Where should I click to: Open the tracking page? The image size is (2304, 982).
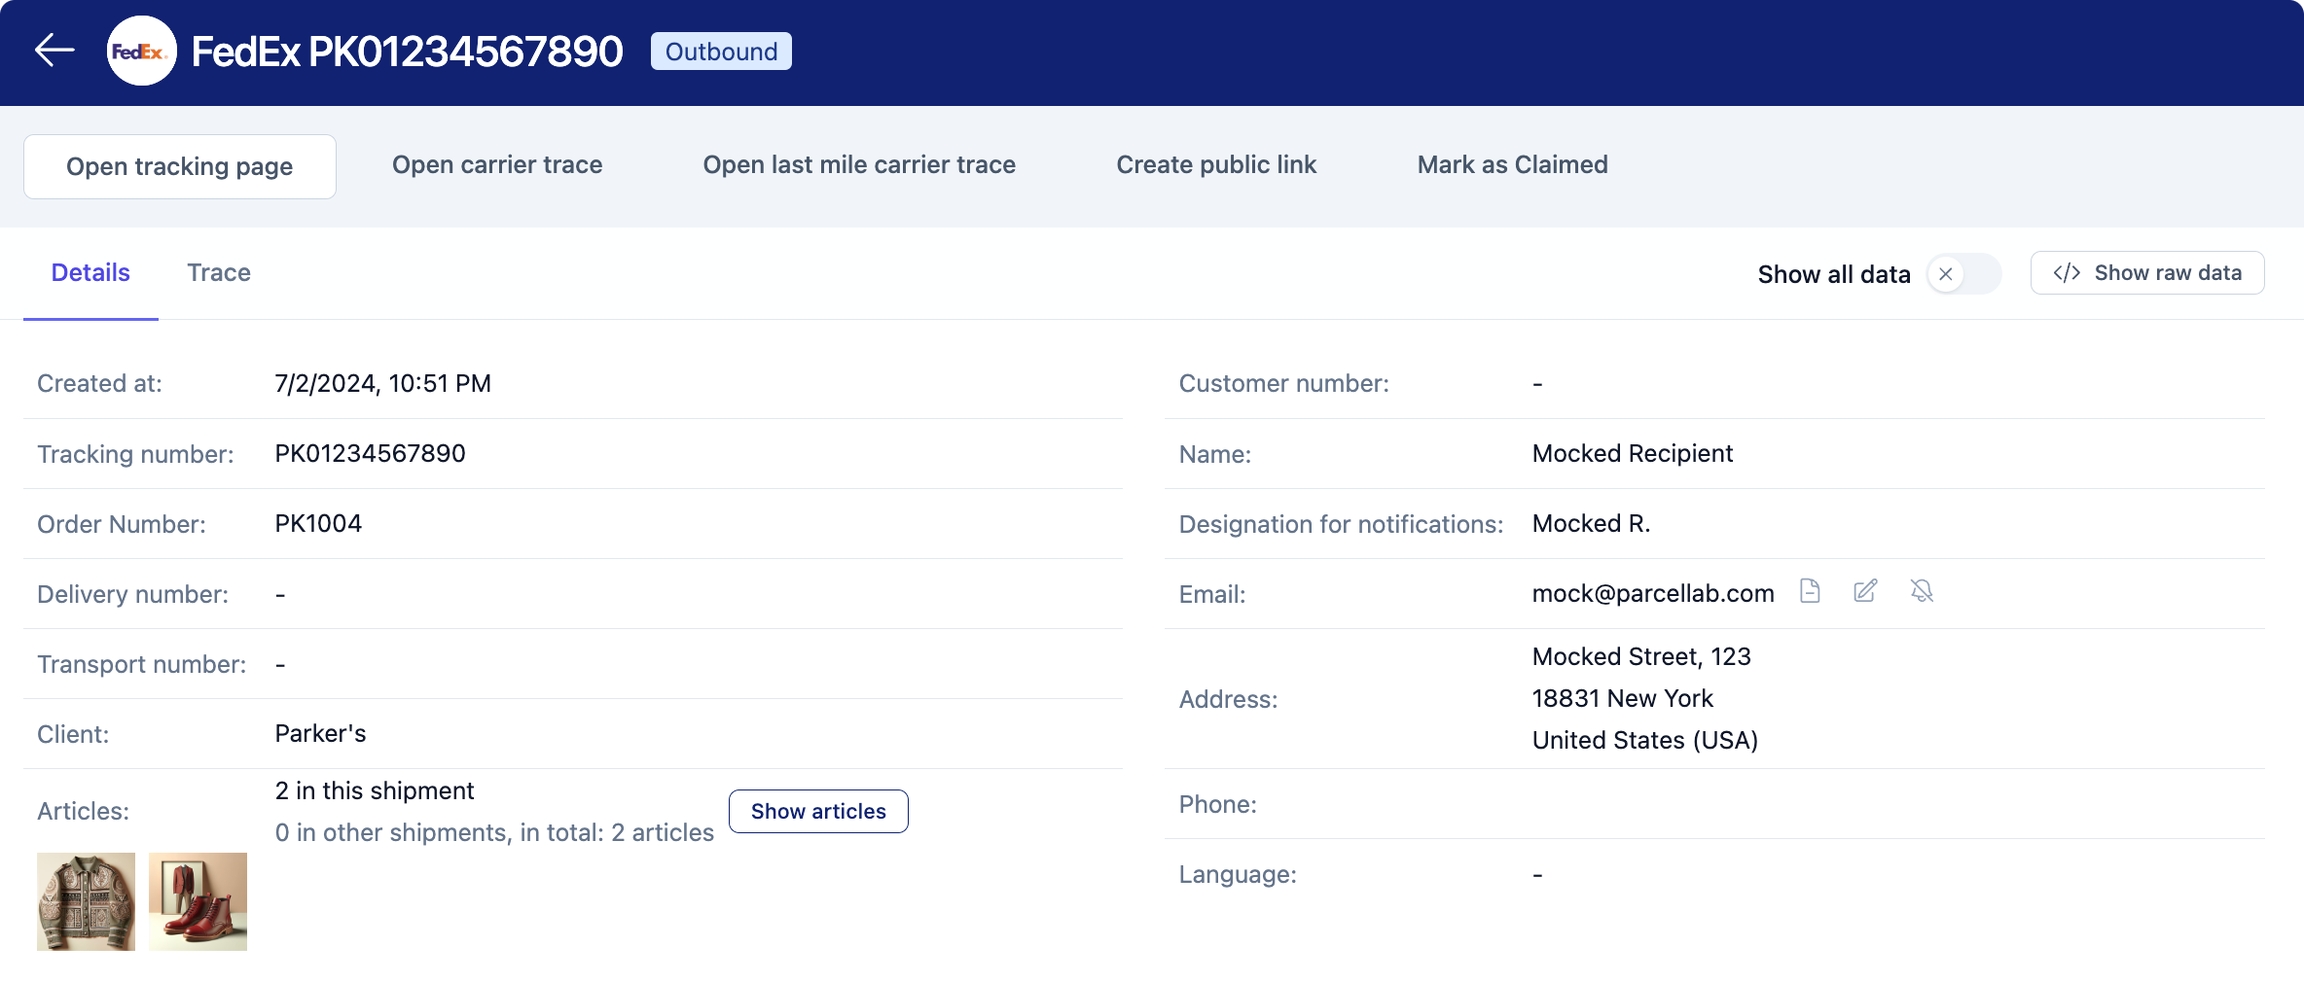coord(180,166)
